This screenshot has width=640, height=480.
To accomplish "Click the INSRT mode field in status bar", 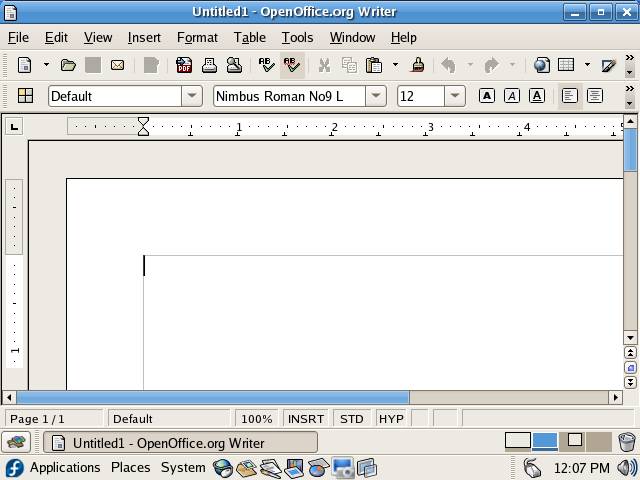I will click(x=306, y=419).
